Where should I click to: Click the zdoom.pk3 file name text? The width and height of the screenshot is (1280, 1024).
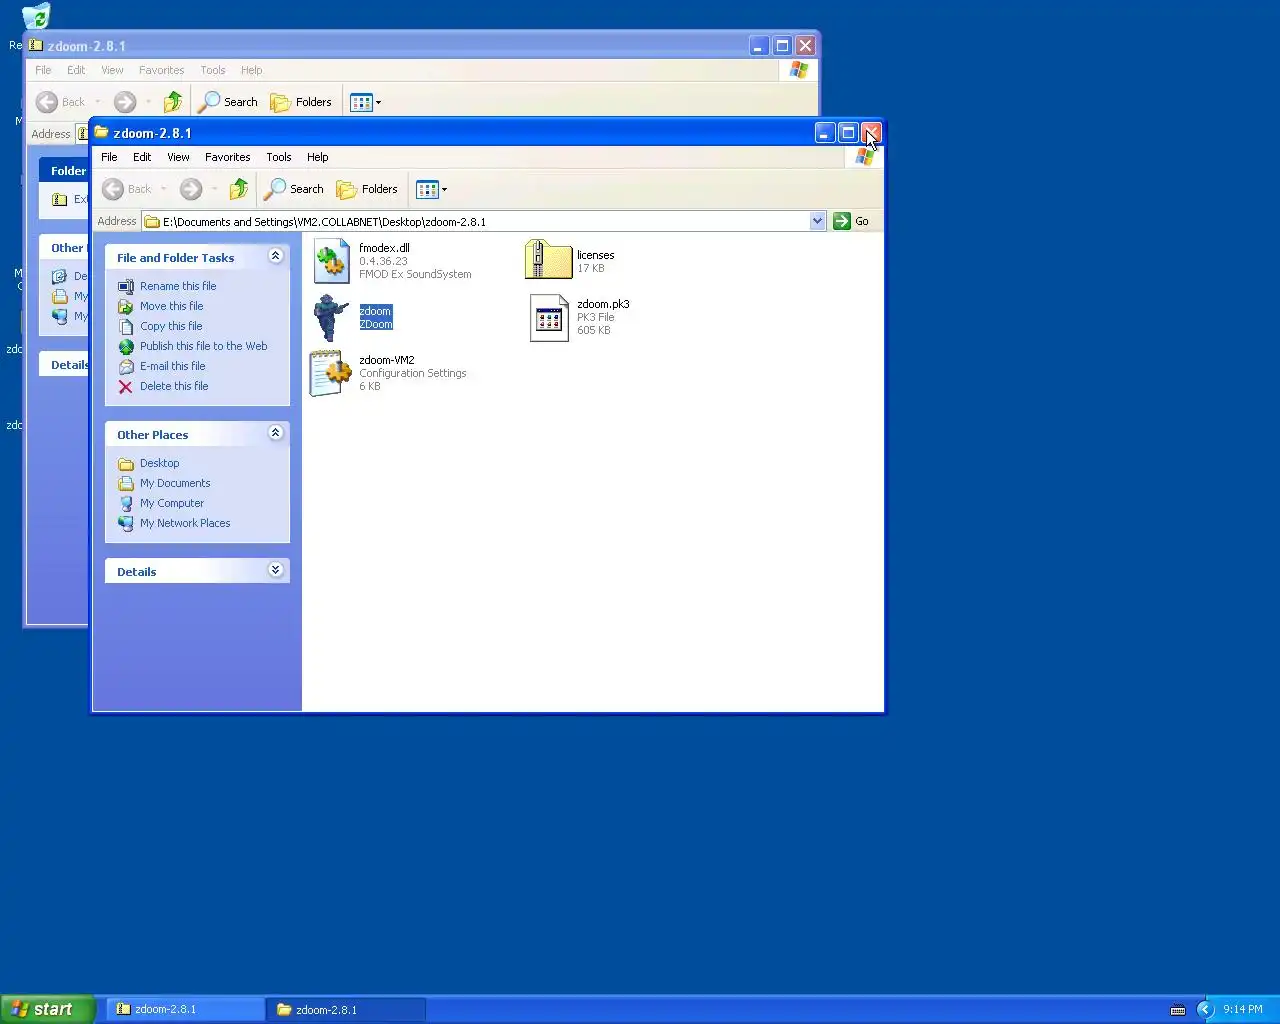point(603,304)
